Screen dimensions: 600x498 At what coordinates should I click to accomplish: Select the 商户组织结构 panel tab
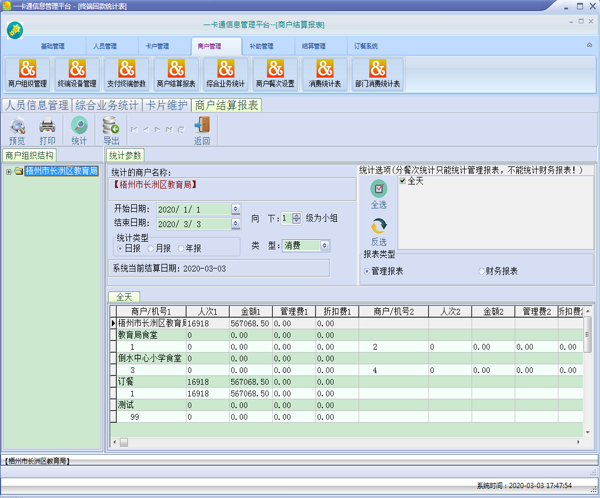(x=29, y=155)
